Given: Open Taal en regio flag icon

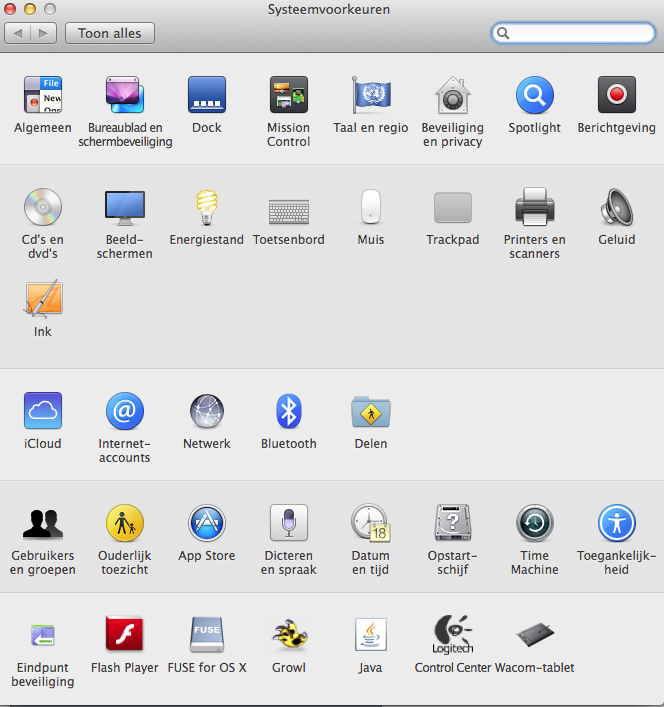Looking at the screenshot, I should 371,95.
